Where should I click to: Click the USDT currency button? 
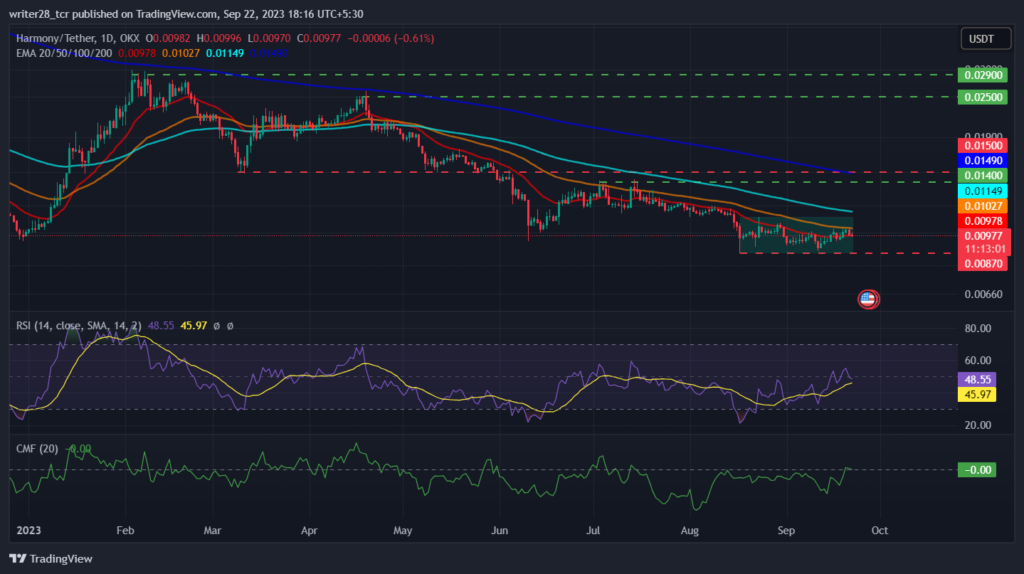click(985, 39)
